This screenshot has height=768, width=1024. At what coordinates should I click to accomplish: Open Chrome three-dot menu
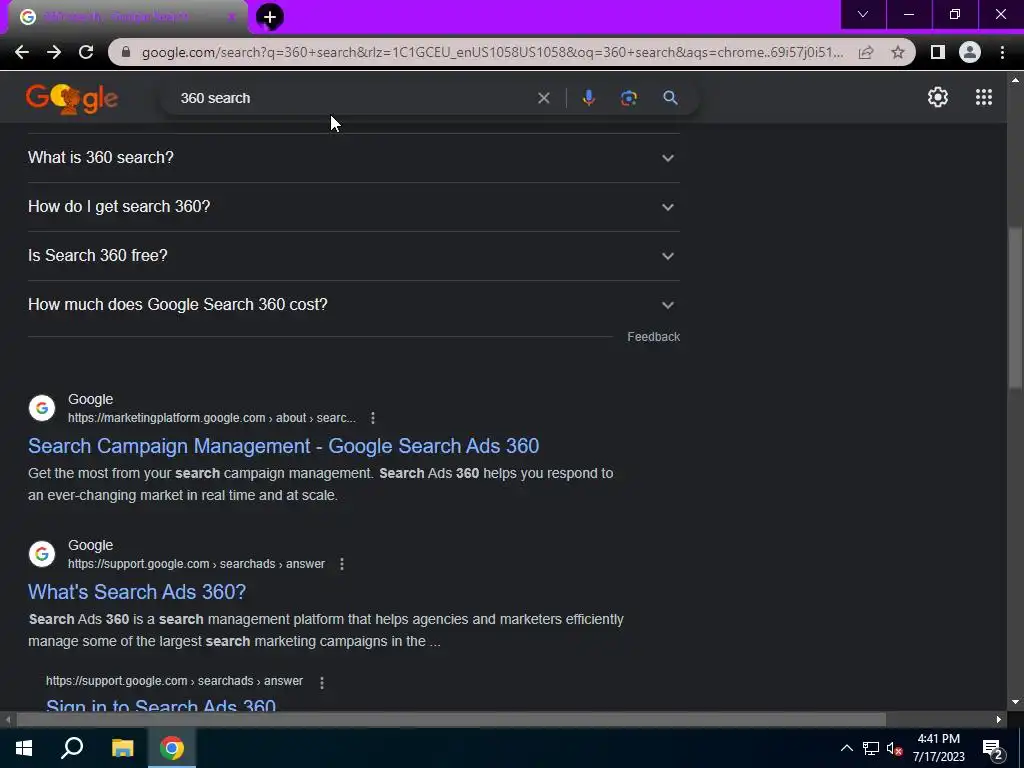click(1002, 52)
